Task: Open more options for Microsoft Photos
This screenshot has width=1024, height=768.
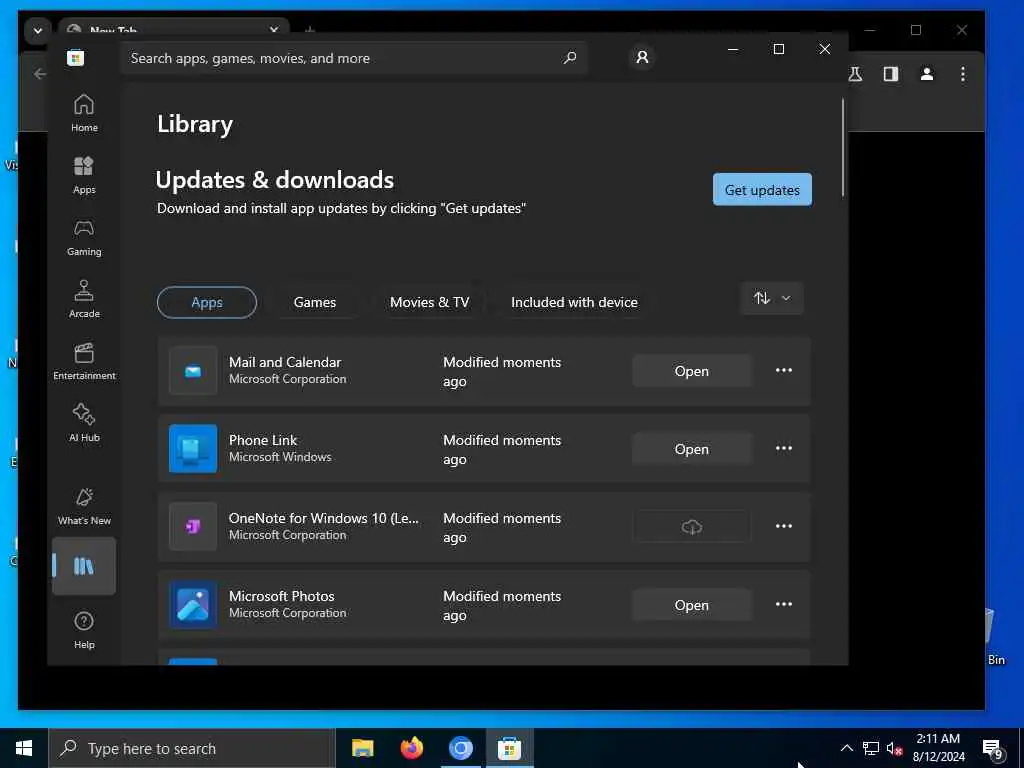Action: (784, 604)
